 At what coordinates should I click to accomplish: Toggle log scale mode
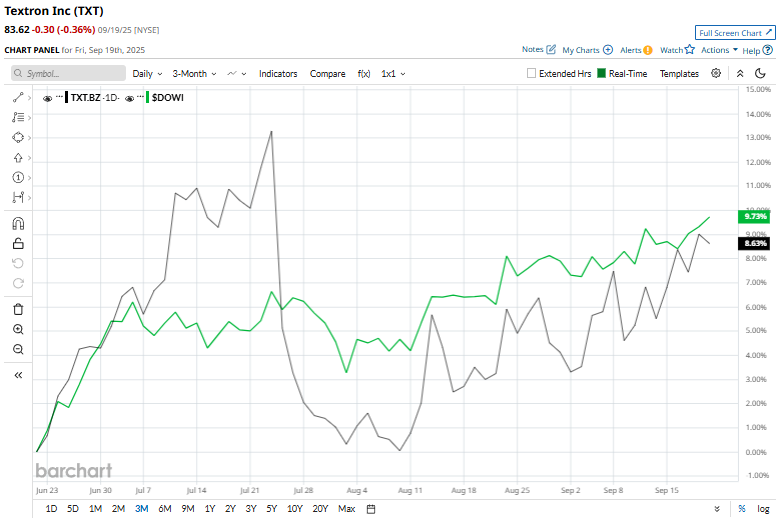(763, 509)
